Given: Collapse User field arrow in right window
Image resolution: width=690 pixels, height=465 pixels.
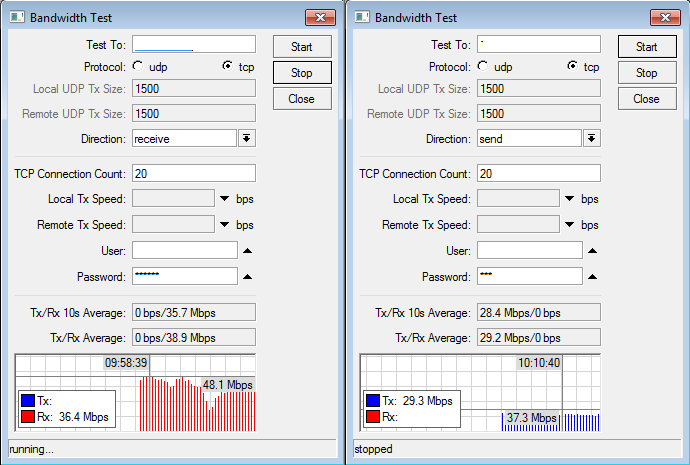Looking at the screenshot, I should pos(593,251).
